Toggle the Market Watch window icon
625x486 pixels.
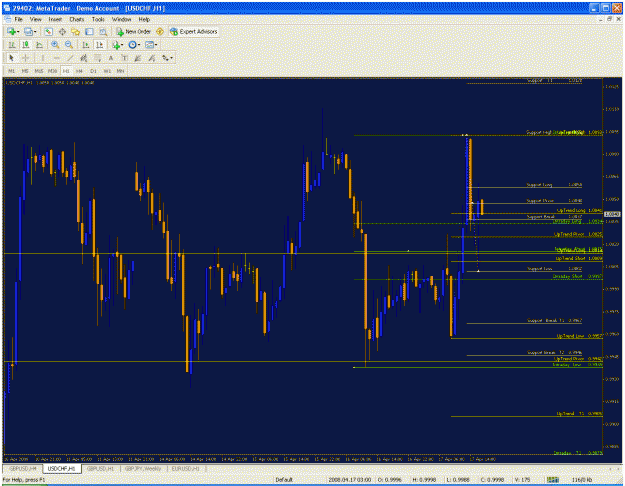pos(49,31)
